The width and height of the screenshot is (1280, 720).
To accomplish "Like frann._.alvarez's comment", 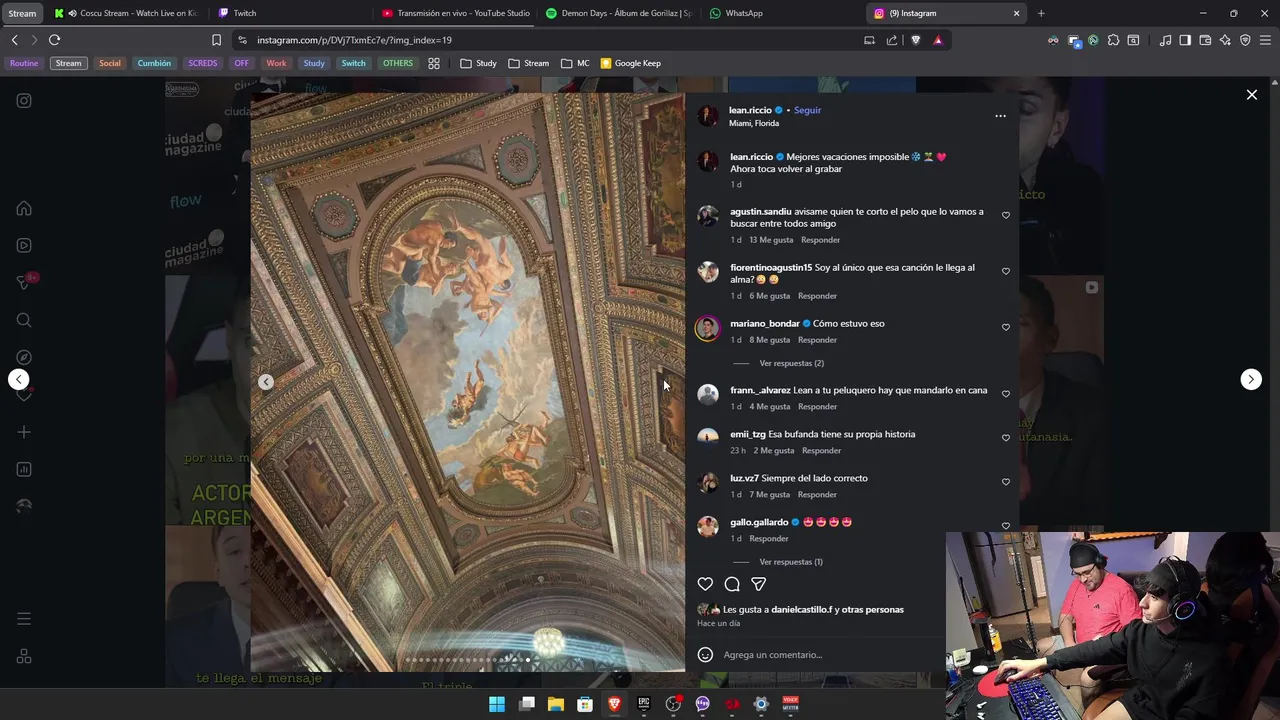I will tap(1006, 394).
